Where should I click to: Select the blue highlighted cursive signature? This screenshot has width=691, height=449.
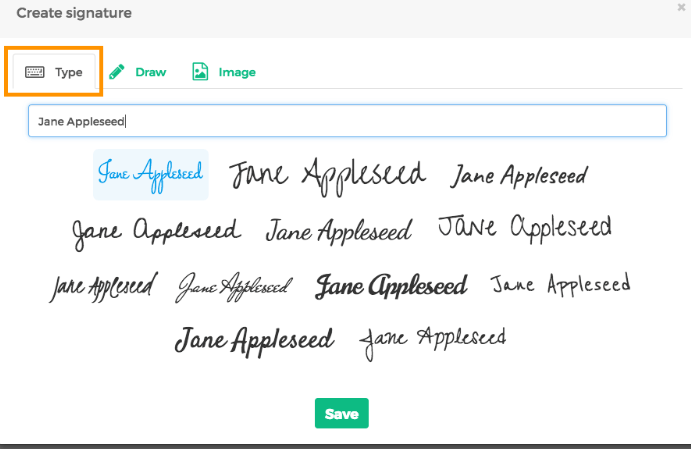151,174
